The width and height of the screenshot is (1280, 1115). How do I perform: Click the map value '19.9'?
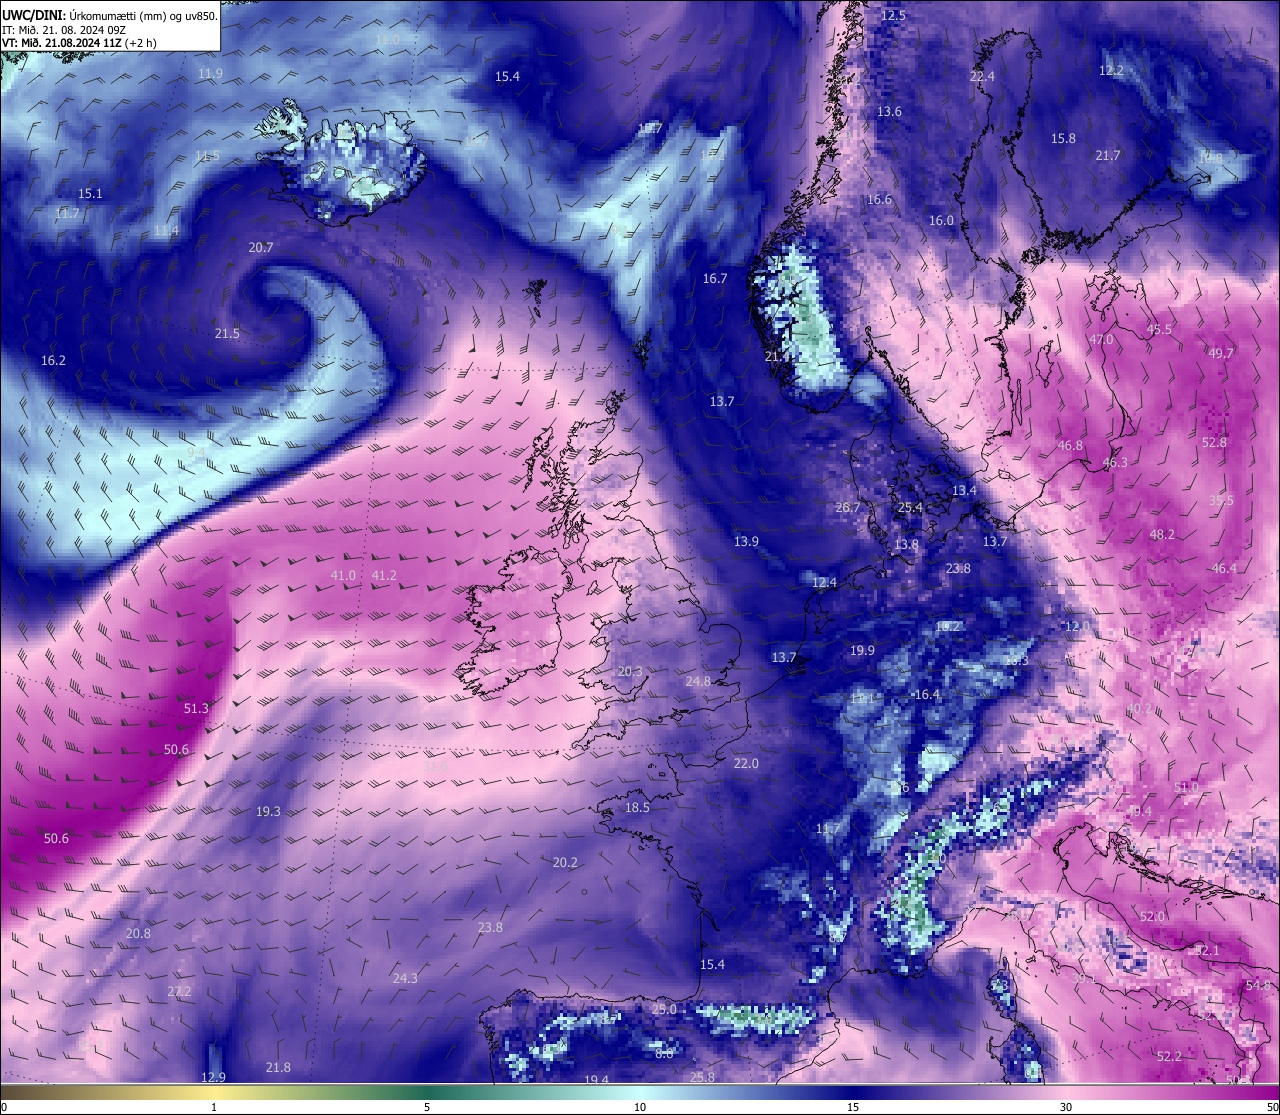(862, 651)
